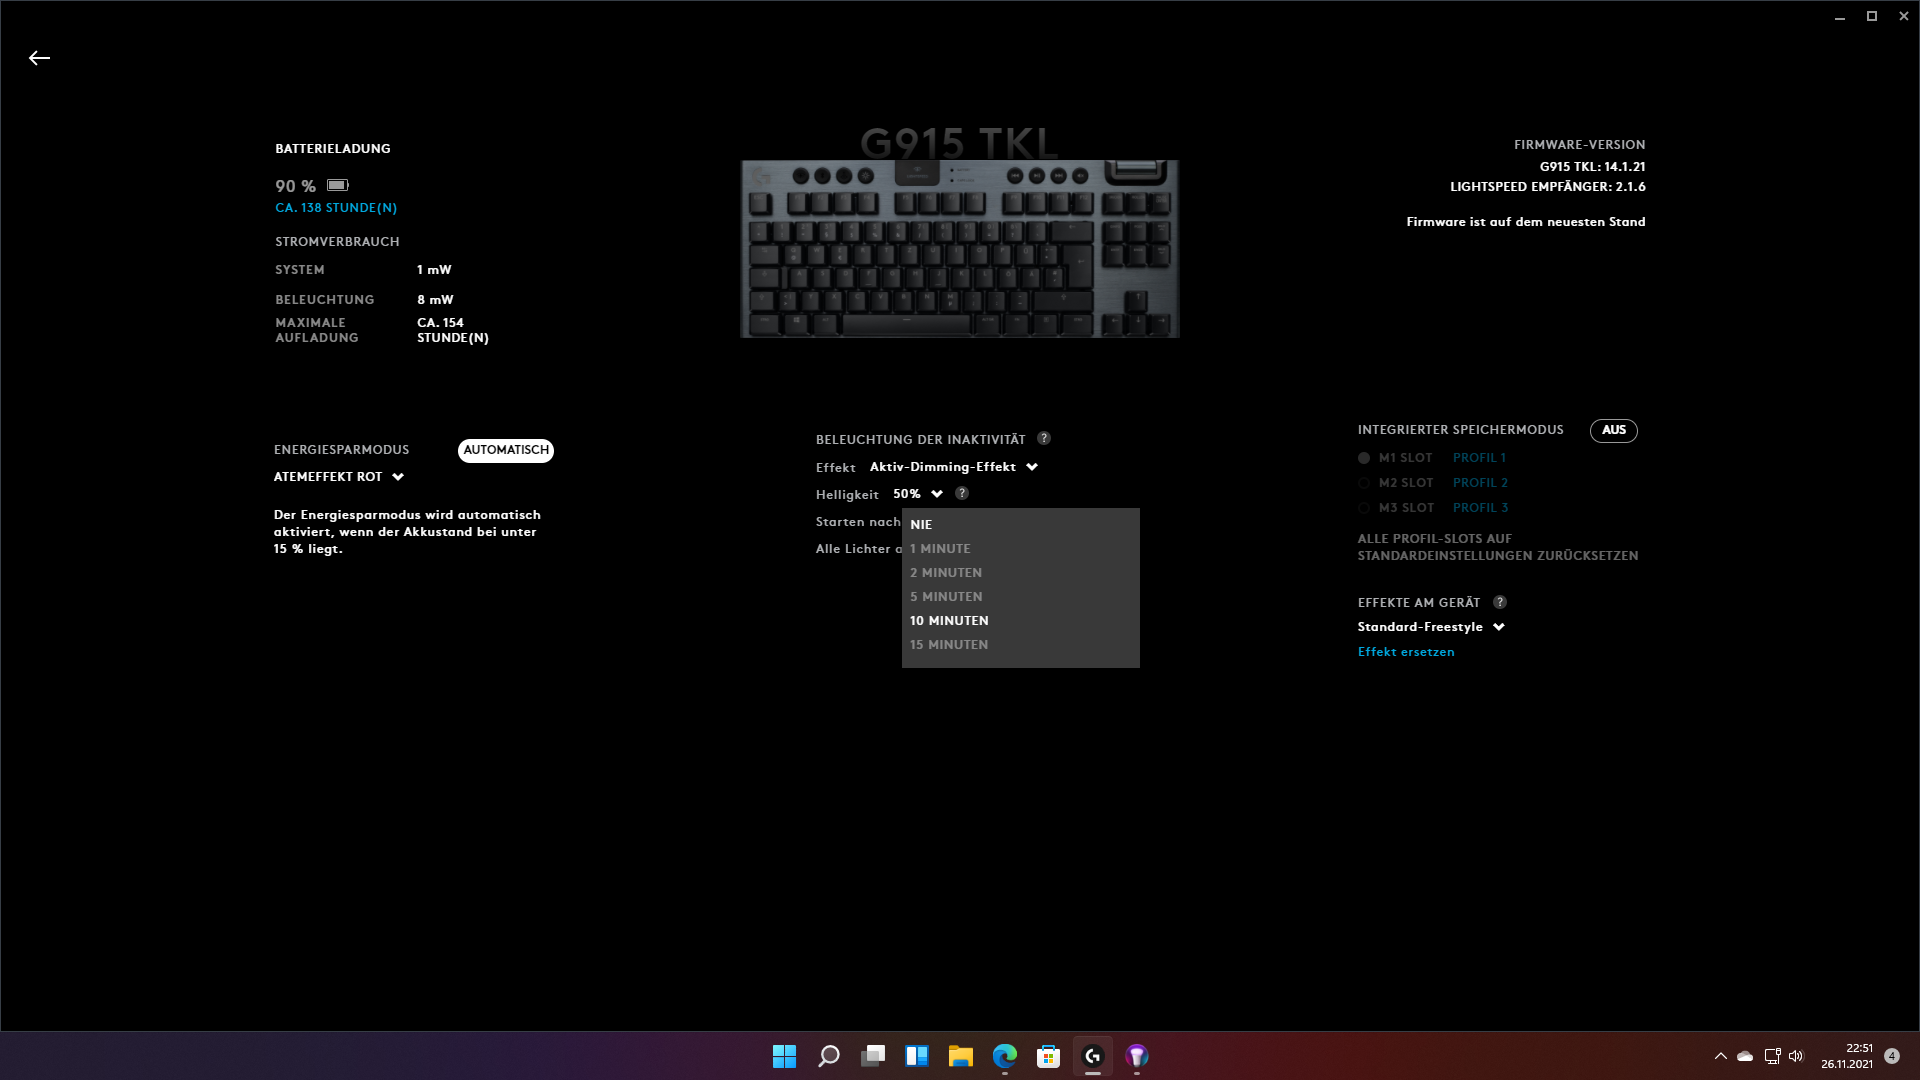Click the Effekt ersetzen link
Screen dimensions: 1920x1080
coord(1405,652)
